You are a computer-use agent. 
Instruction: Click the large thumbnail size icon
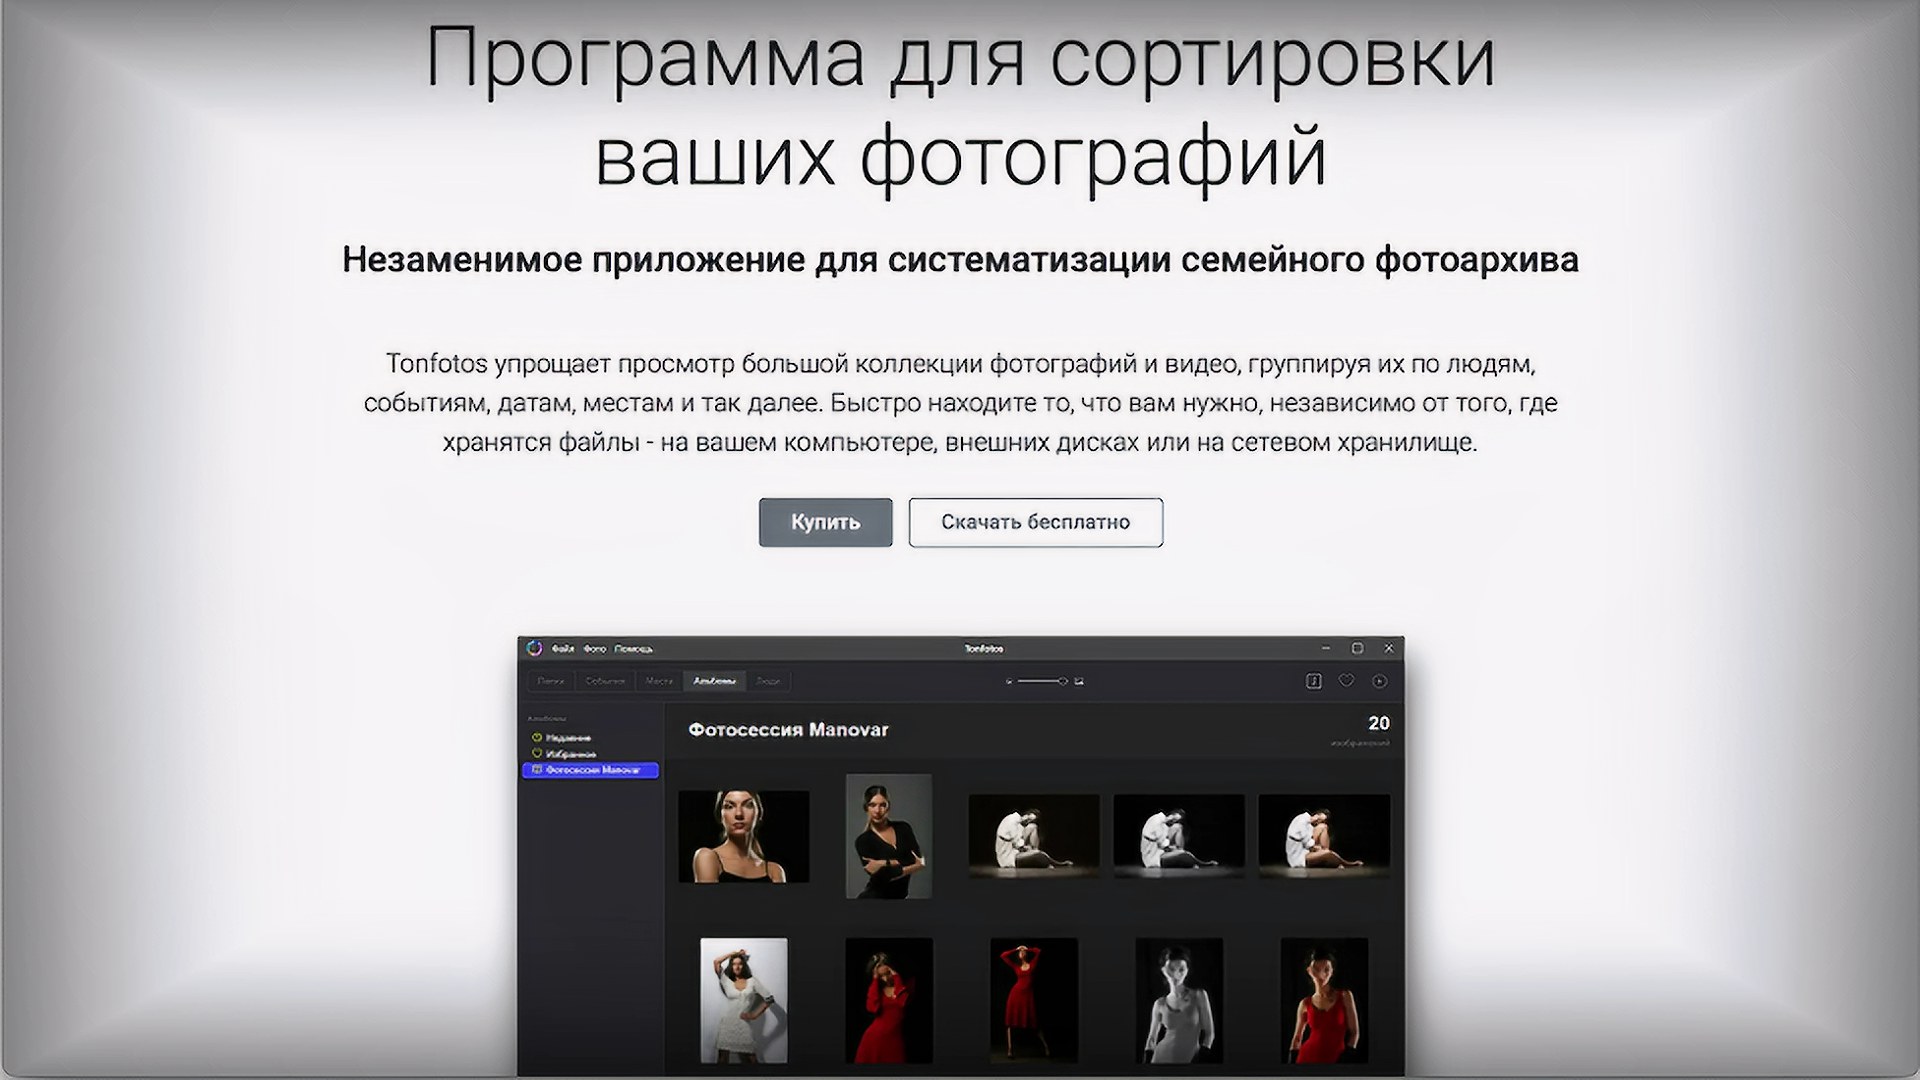coord(1079,681)
